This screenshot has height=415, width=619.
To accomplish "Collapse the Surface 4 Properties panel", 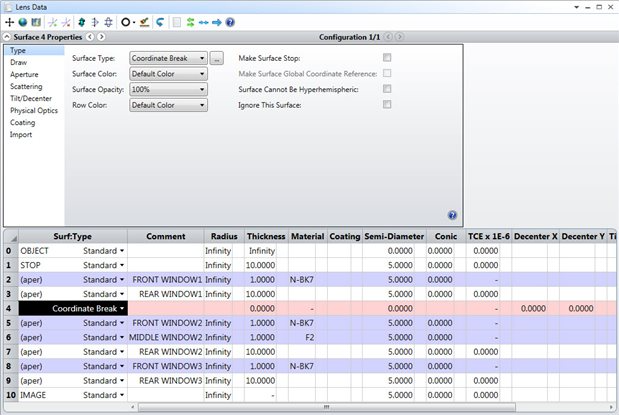I will 7,37.
